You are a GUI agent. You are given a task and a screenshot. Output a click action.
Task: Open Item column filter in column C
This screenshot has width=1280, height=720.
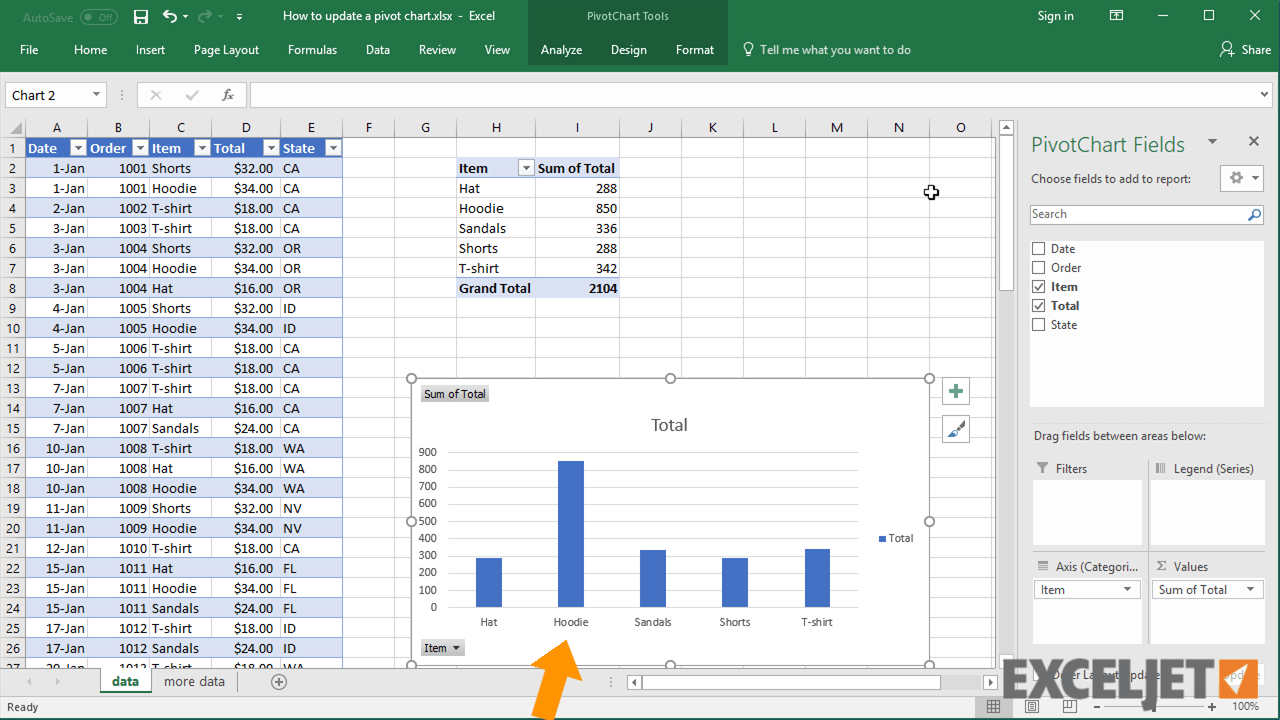coord(201,148)
